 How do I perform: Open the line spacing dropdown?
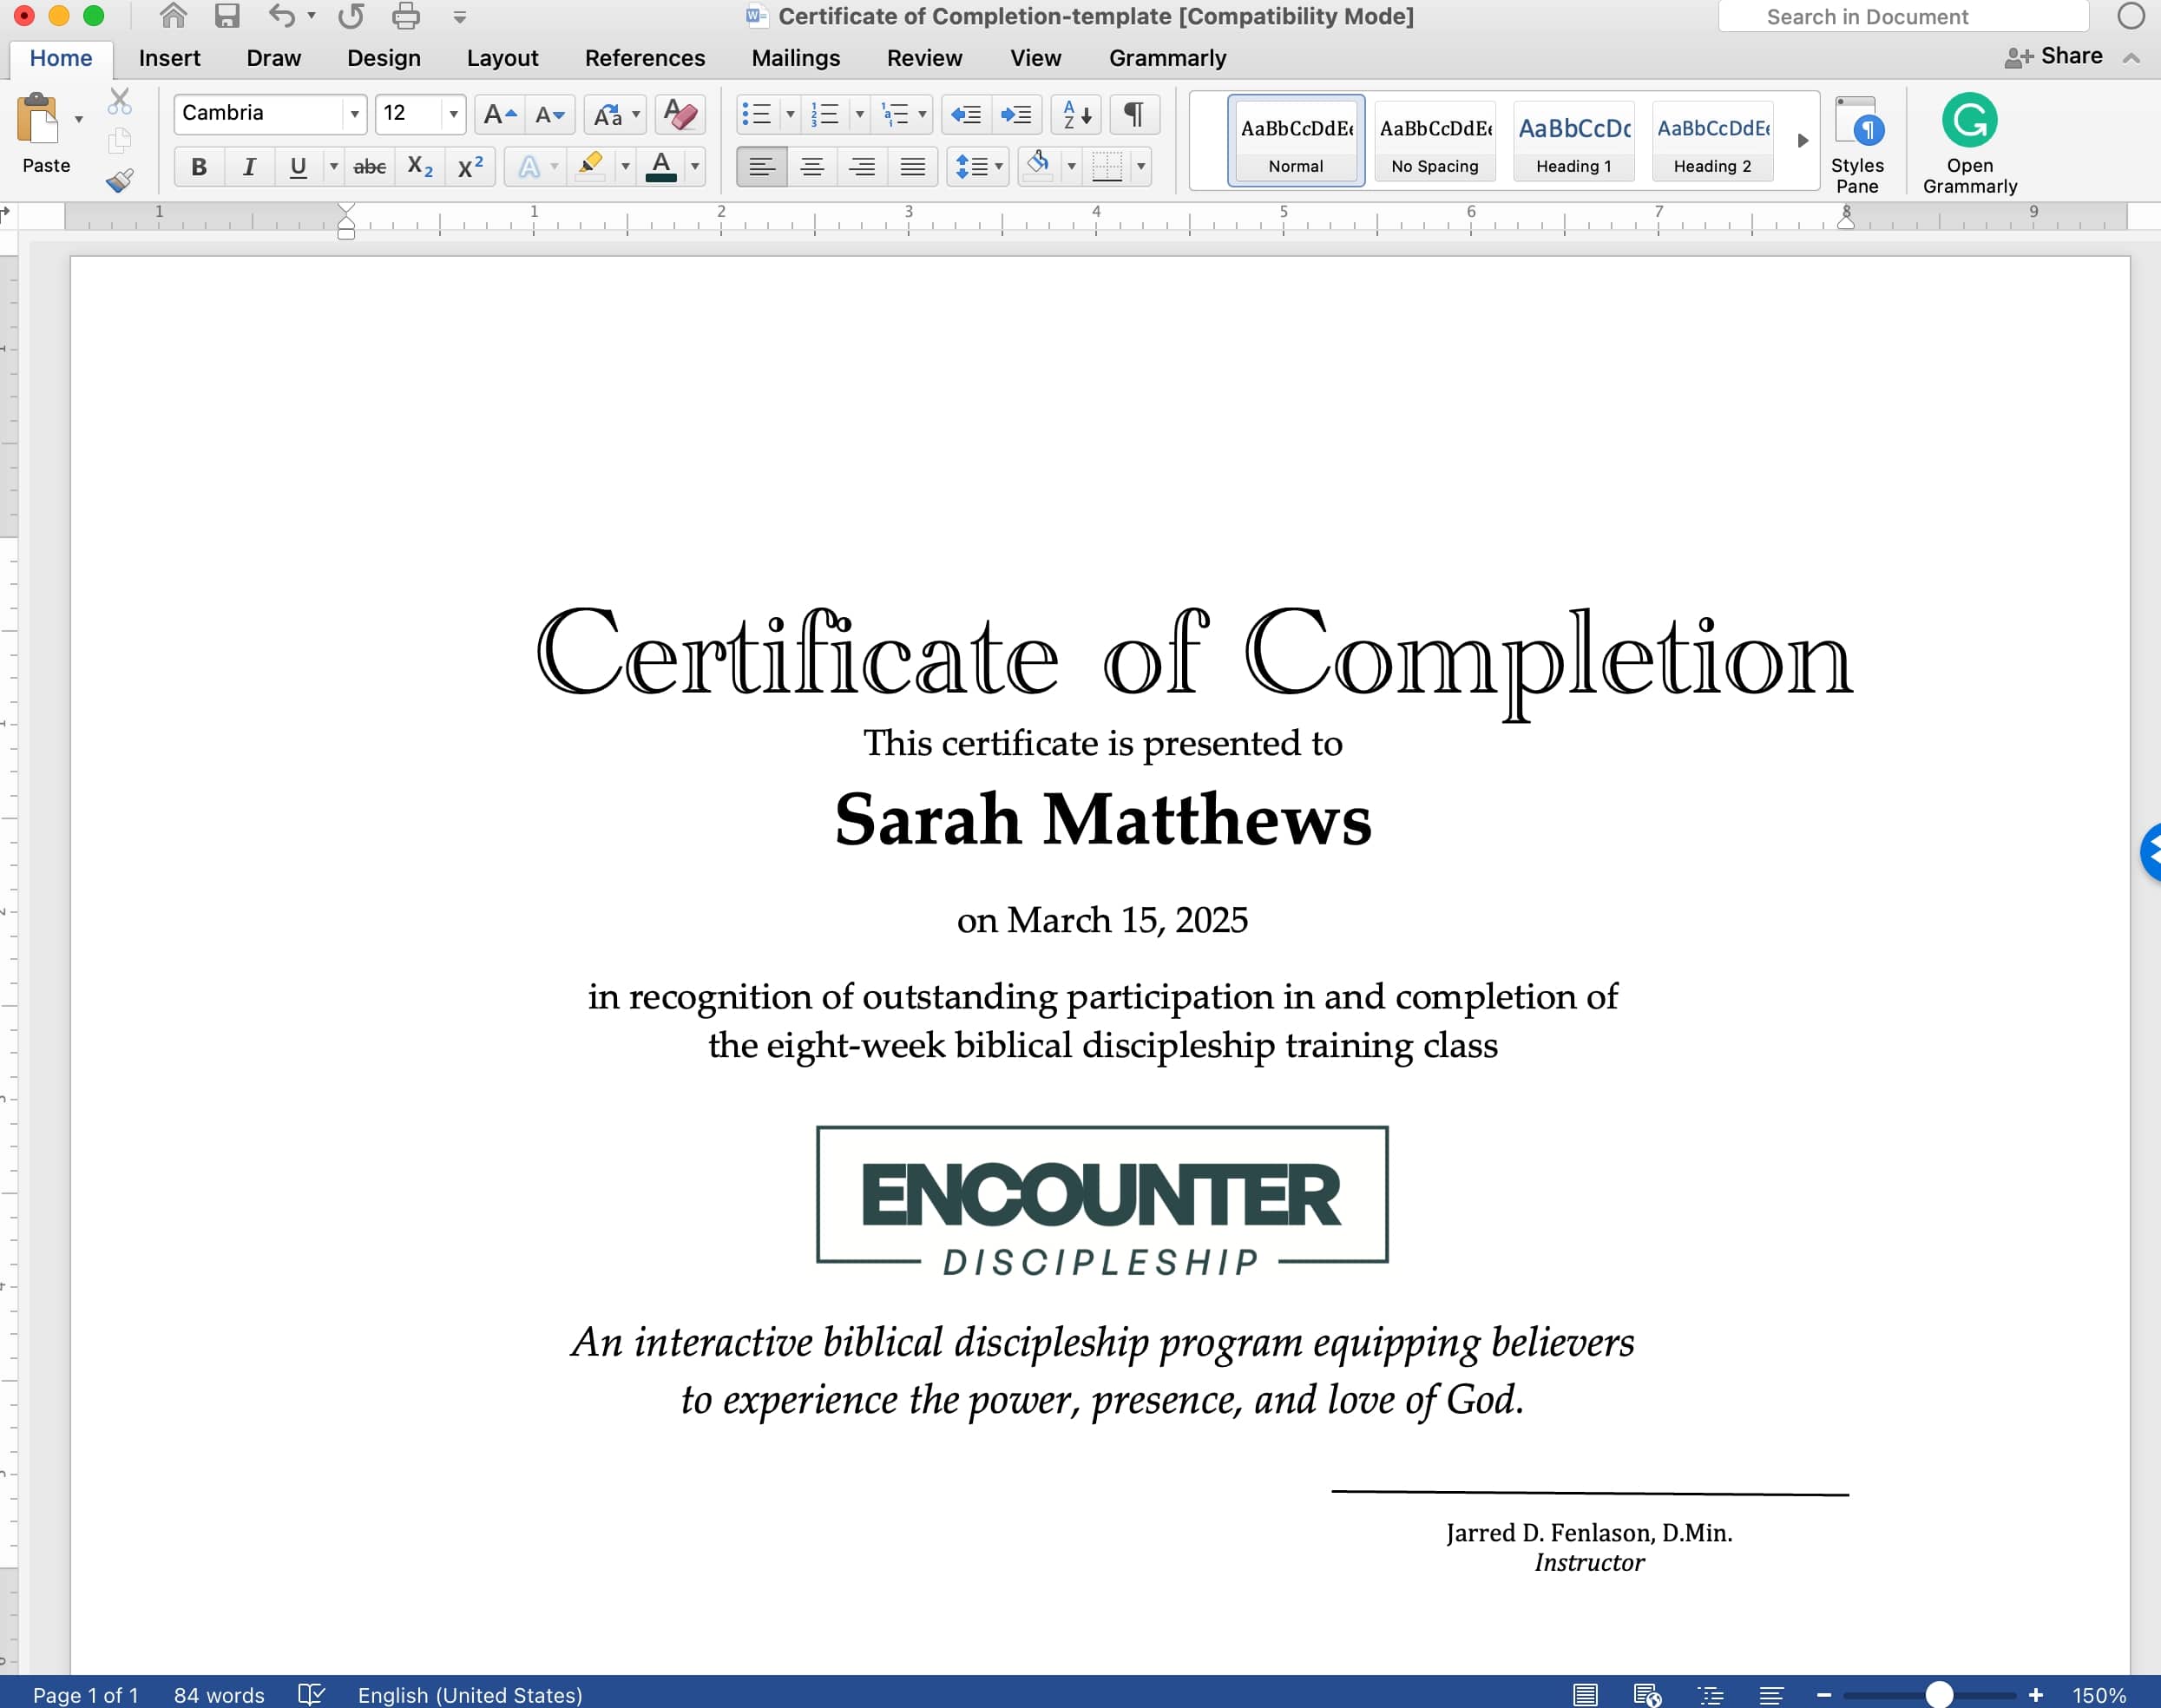(978, 167)
